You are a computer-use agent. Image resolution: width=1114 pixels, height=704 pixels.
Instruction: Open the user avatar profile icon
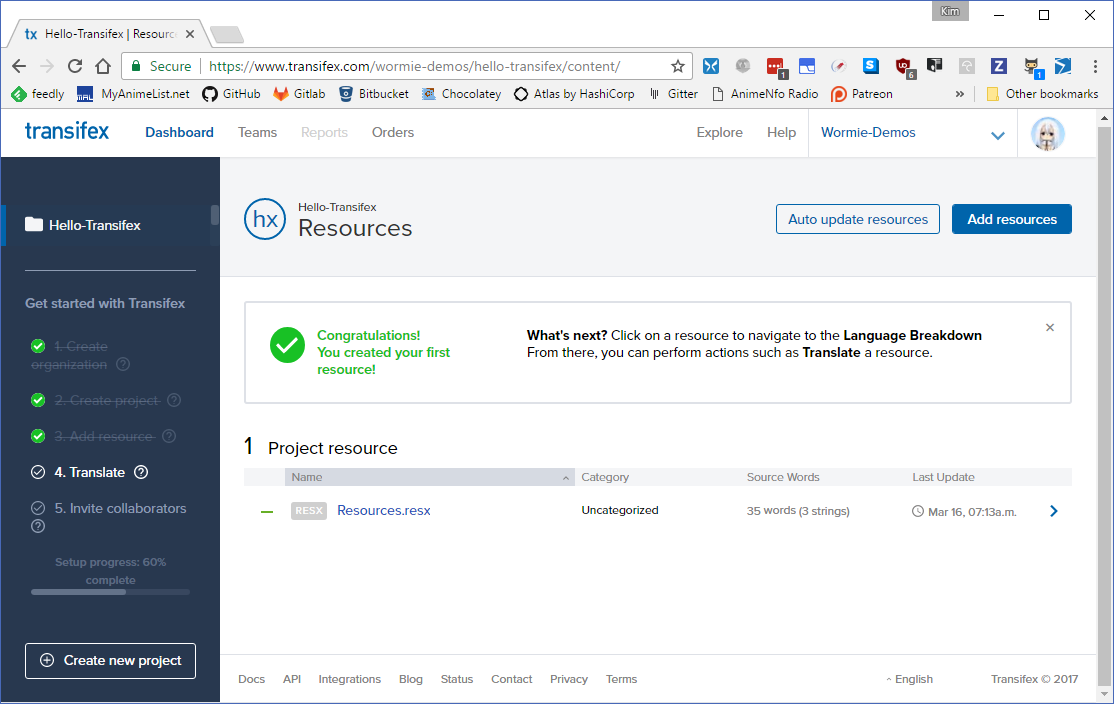[x=1047, y=134]
